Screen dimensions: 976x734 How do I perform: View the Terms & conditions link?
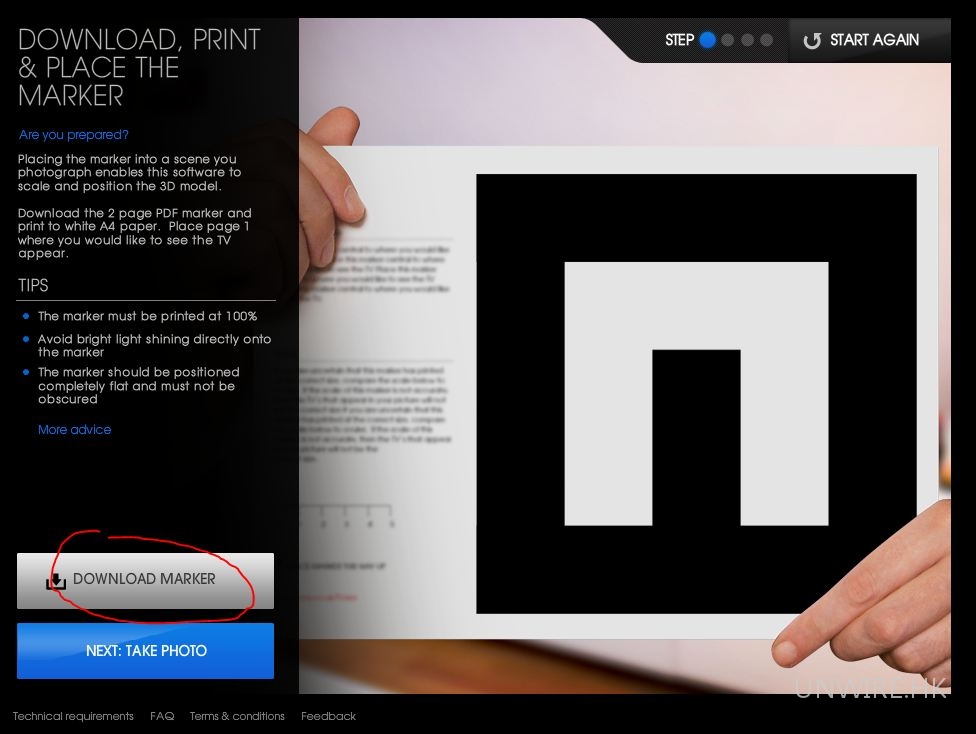click(237, 716)
